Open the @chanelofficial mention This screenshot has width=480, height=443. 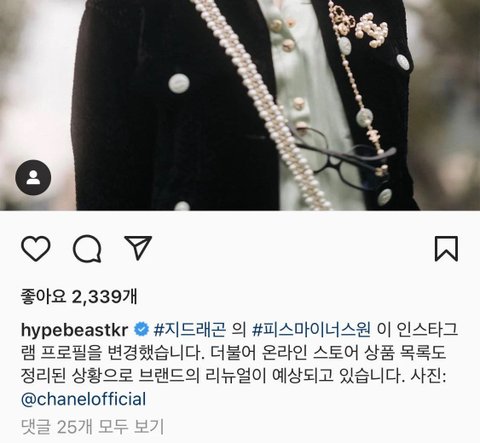click(83, 399)
